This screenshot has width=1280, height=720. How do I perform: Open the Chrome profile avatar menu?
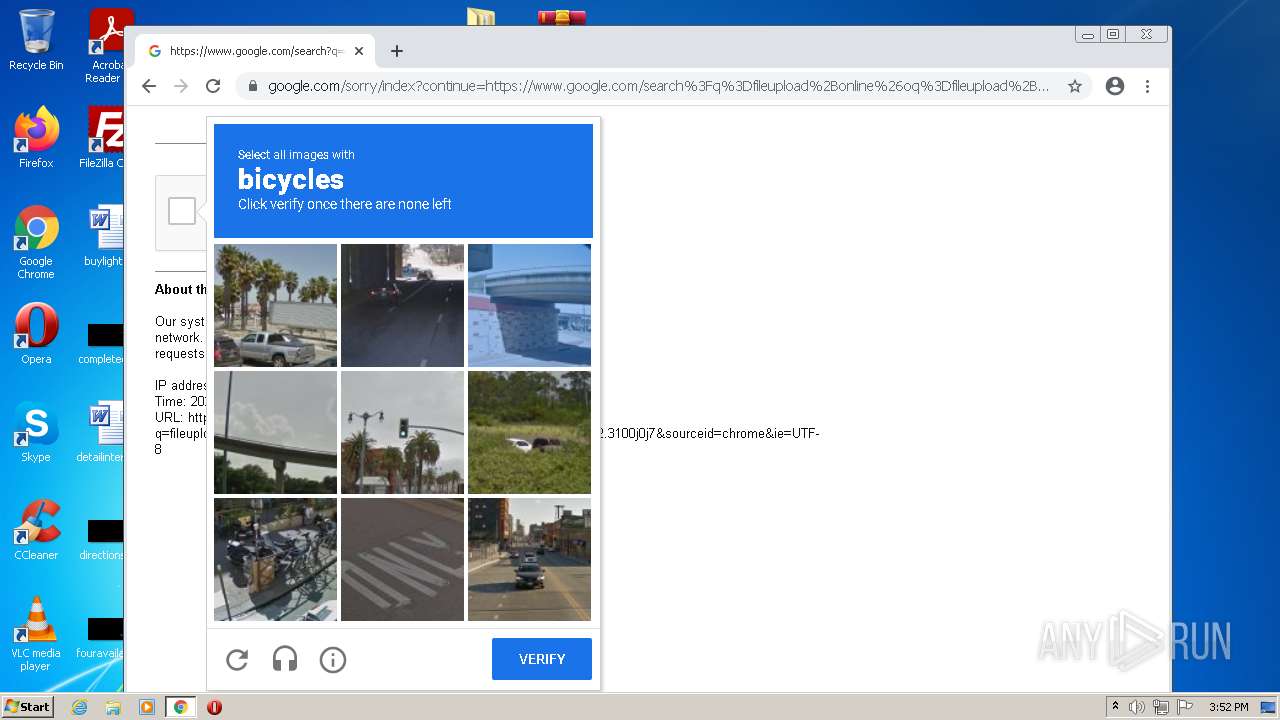(1115, 86)
